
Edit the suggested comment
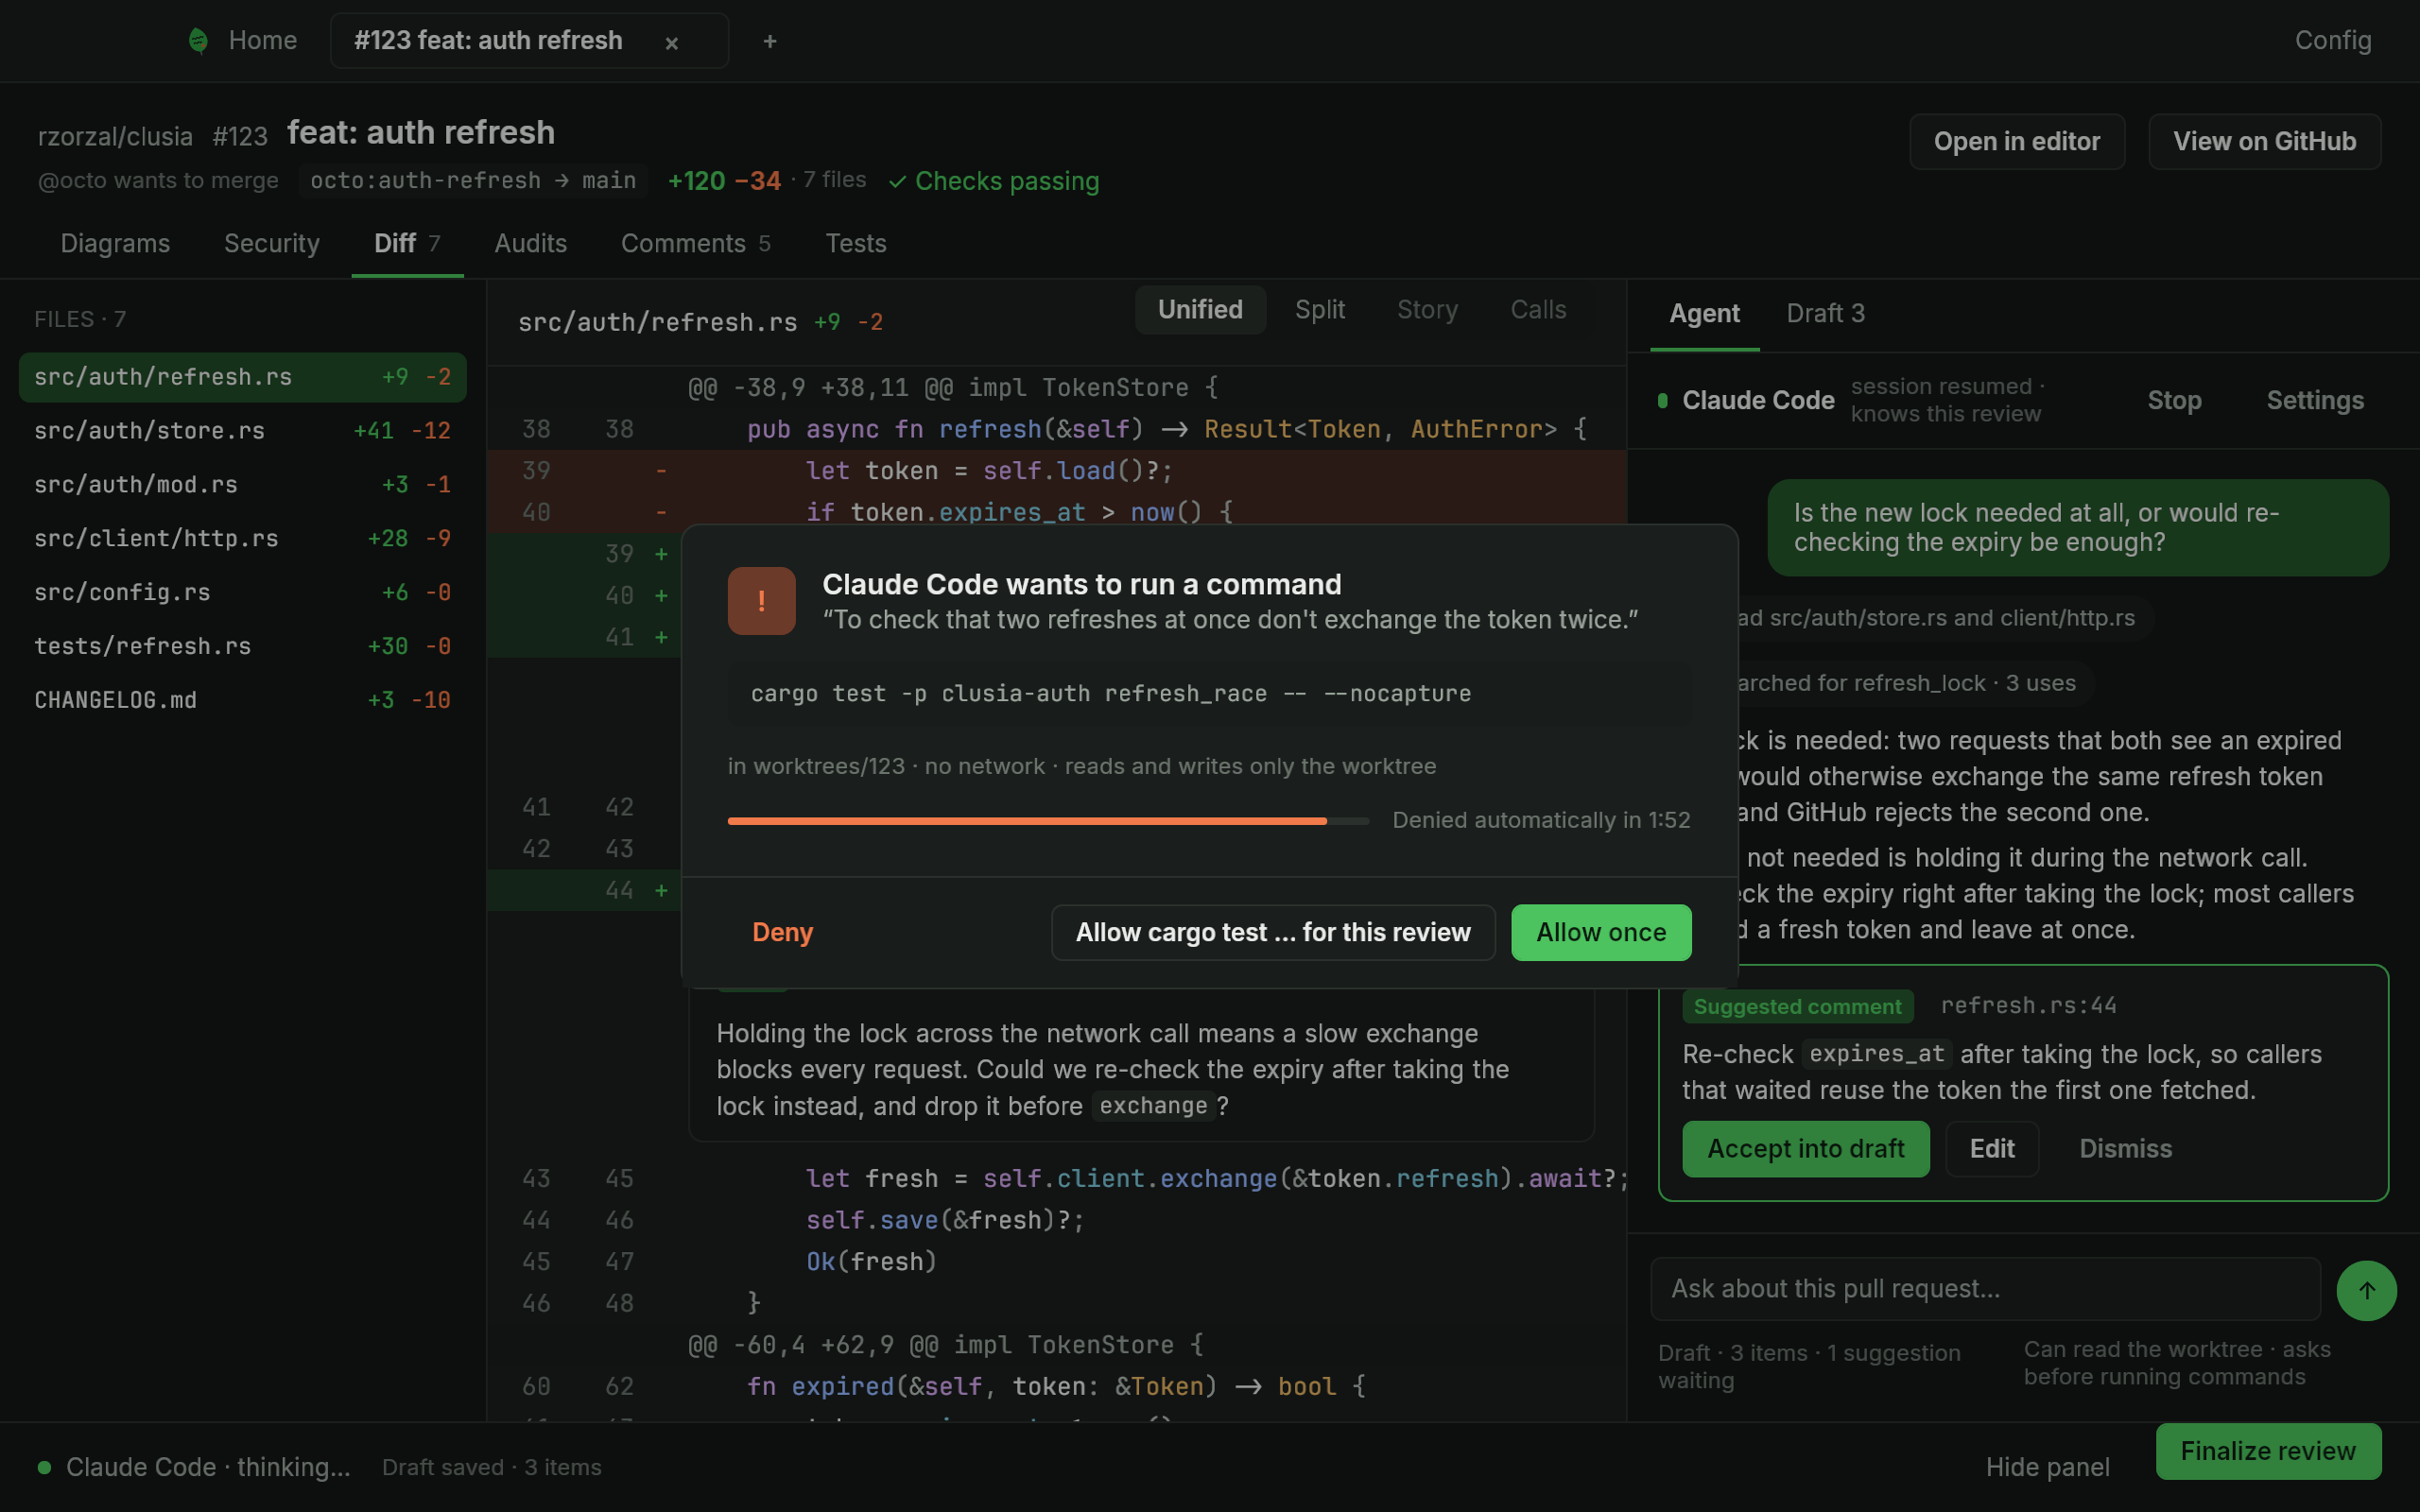click(x=1992, y=1149)
